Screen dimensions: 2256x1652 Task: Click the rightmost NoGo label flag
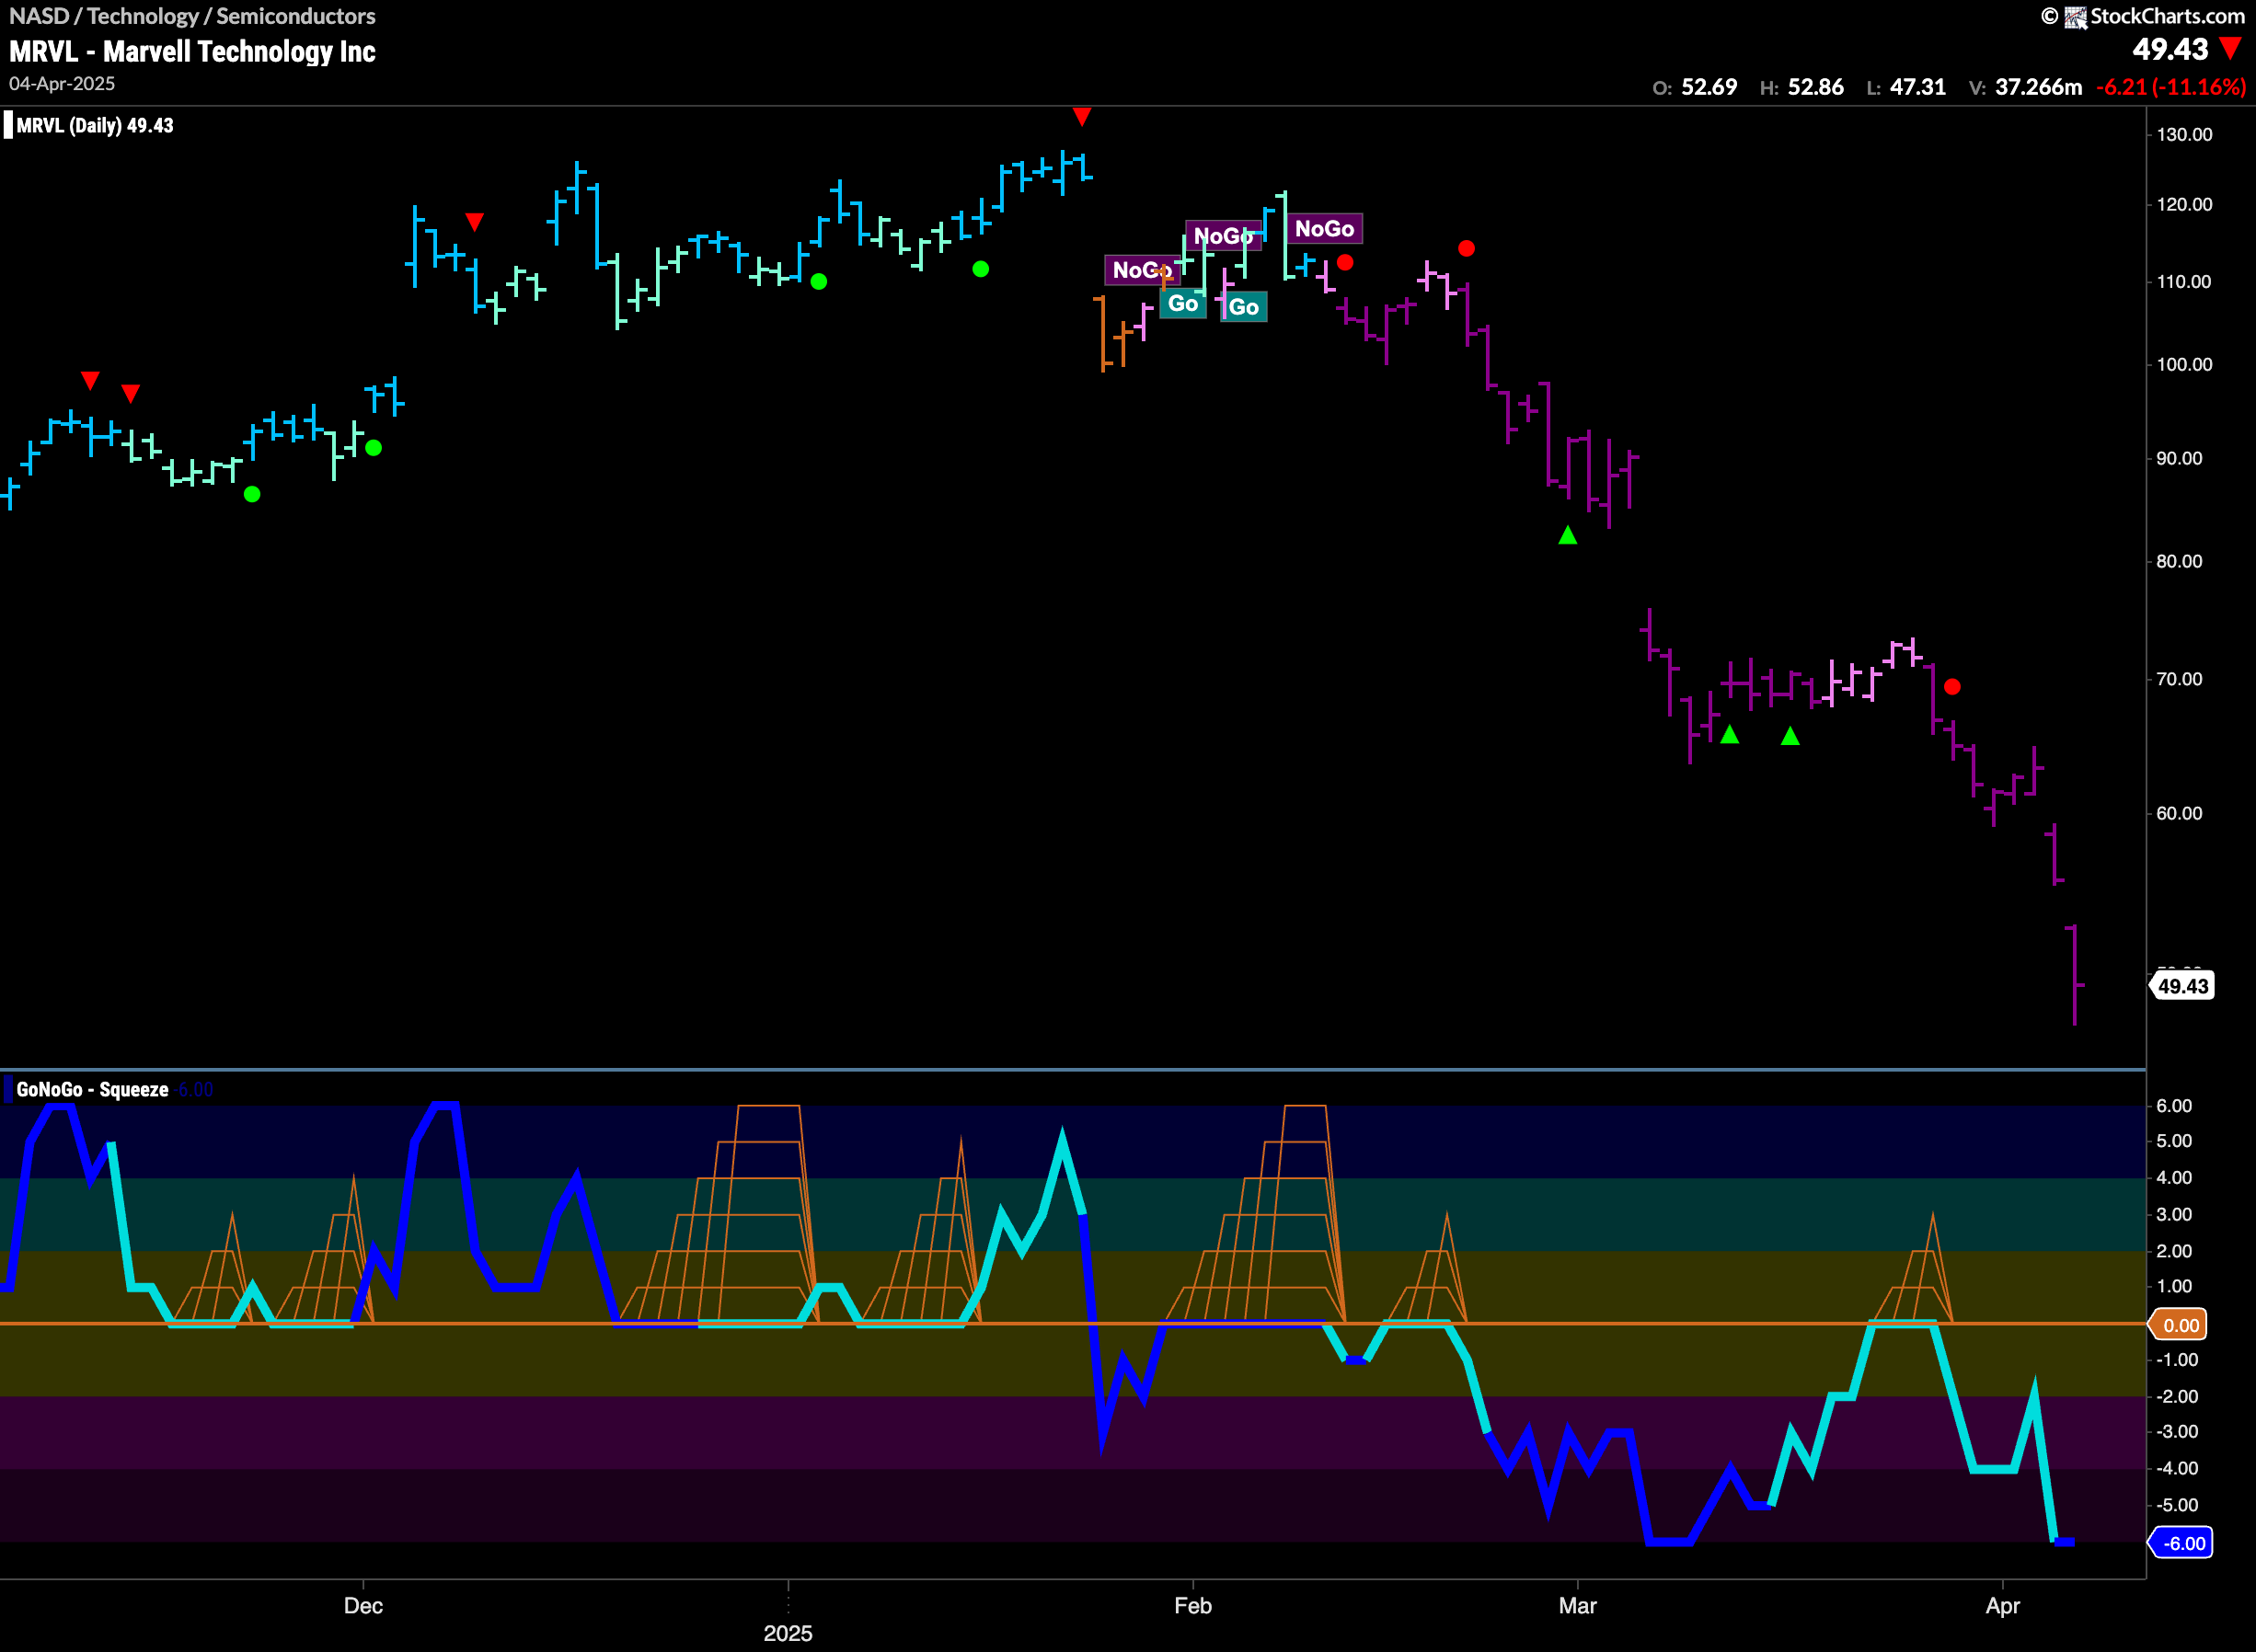pyautogui.click(x=1324, y=229)
